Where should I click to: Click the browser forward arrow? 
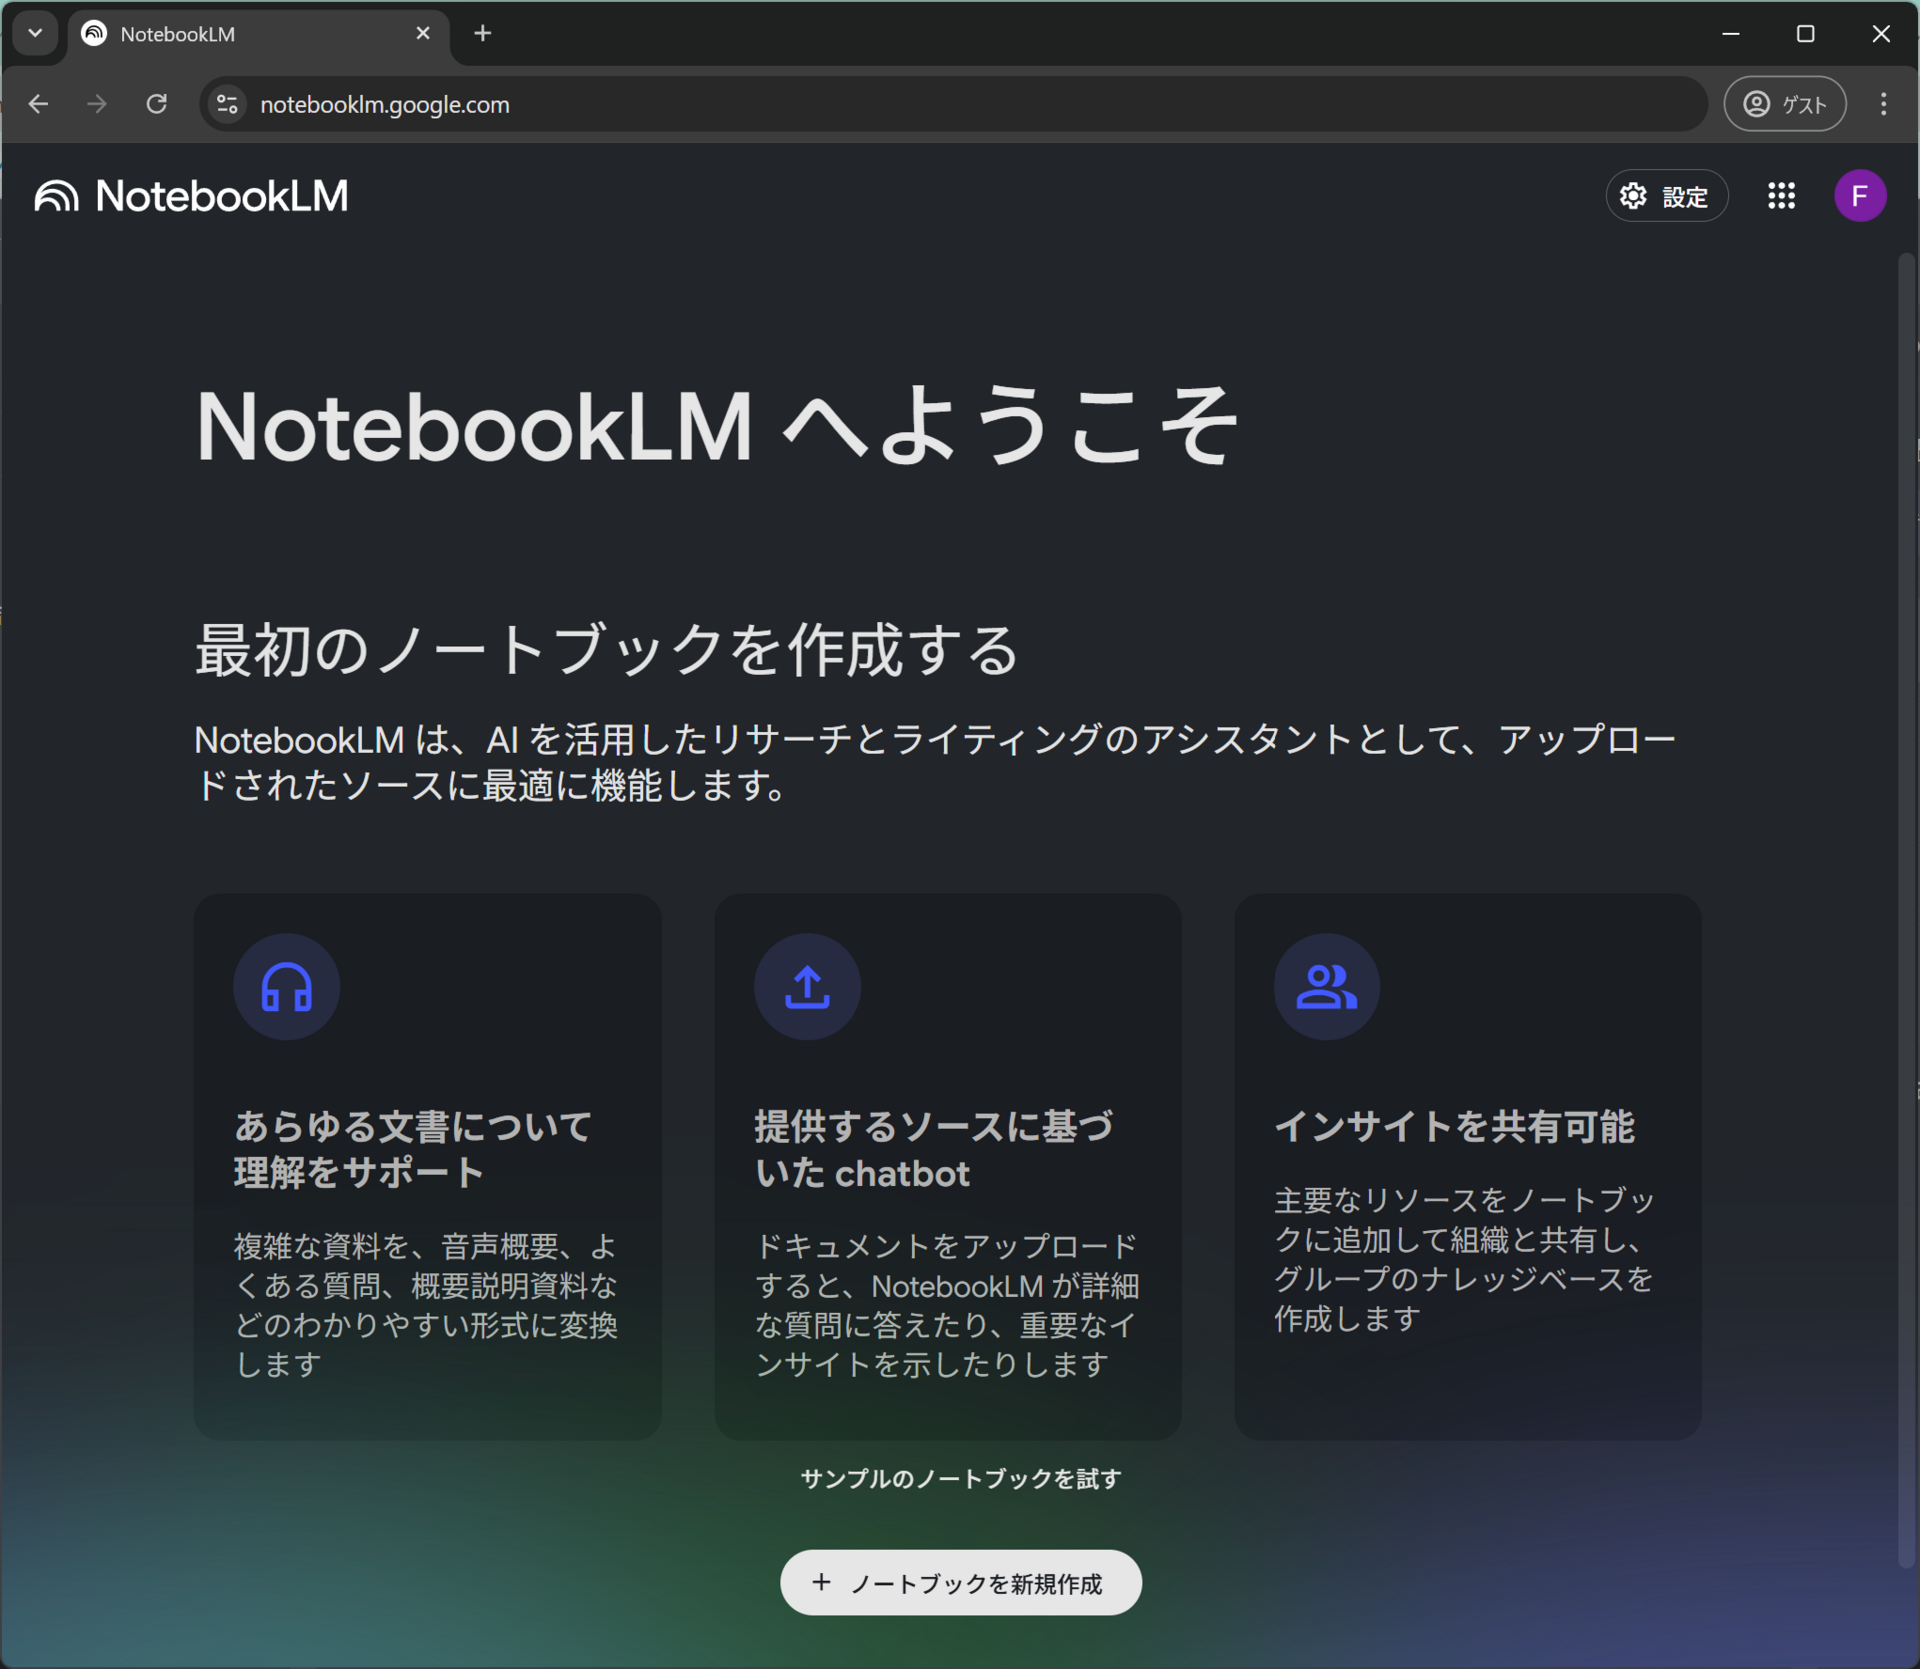click(97, 104)
